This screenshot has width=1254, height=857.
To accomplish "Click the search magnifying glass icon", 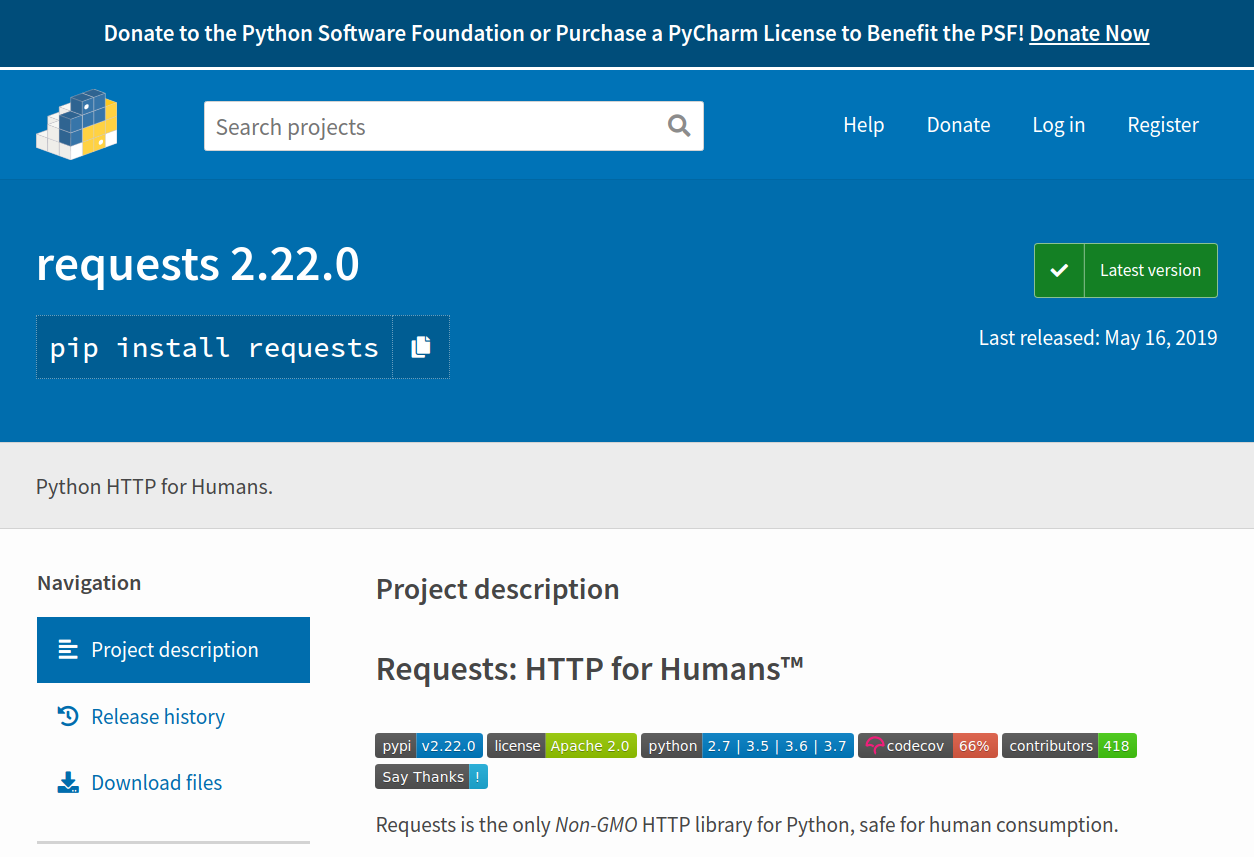I will [679, 125].
